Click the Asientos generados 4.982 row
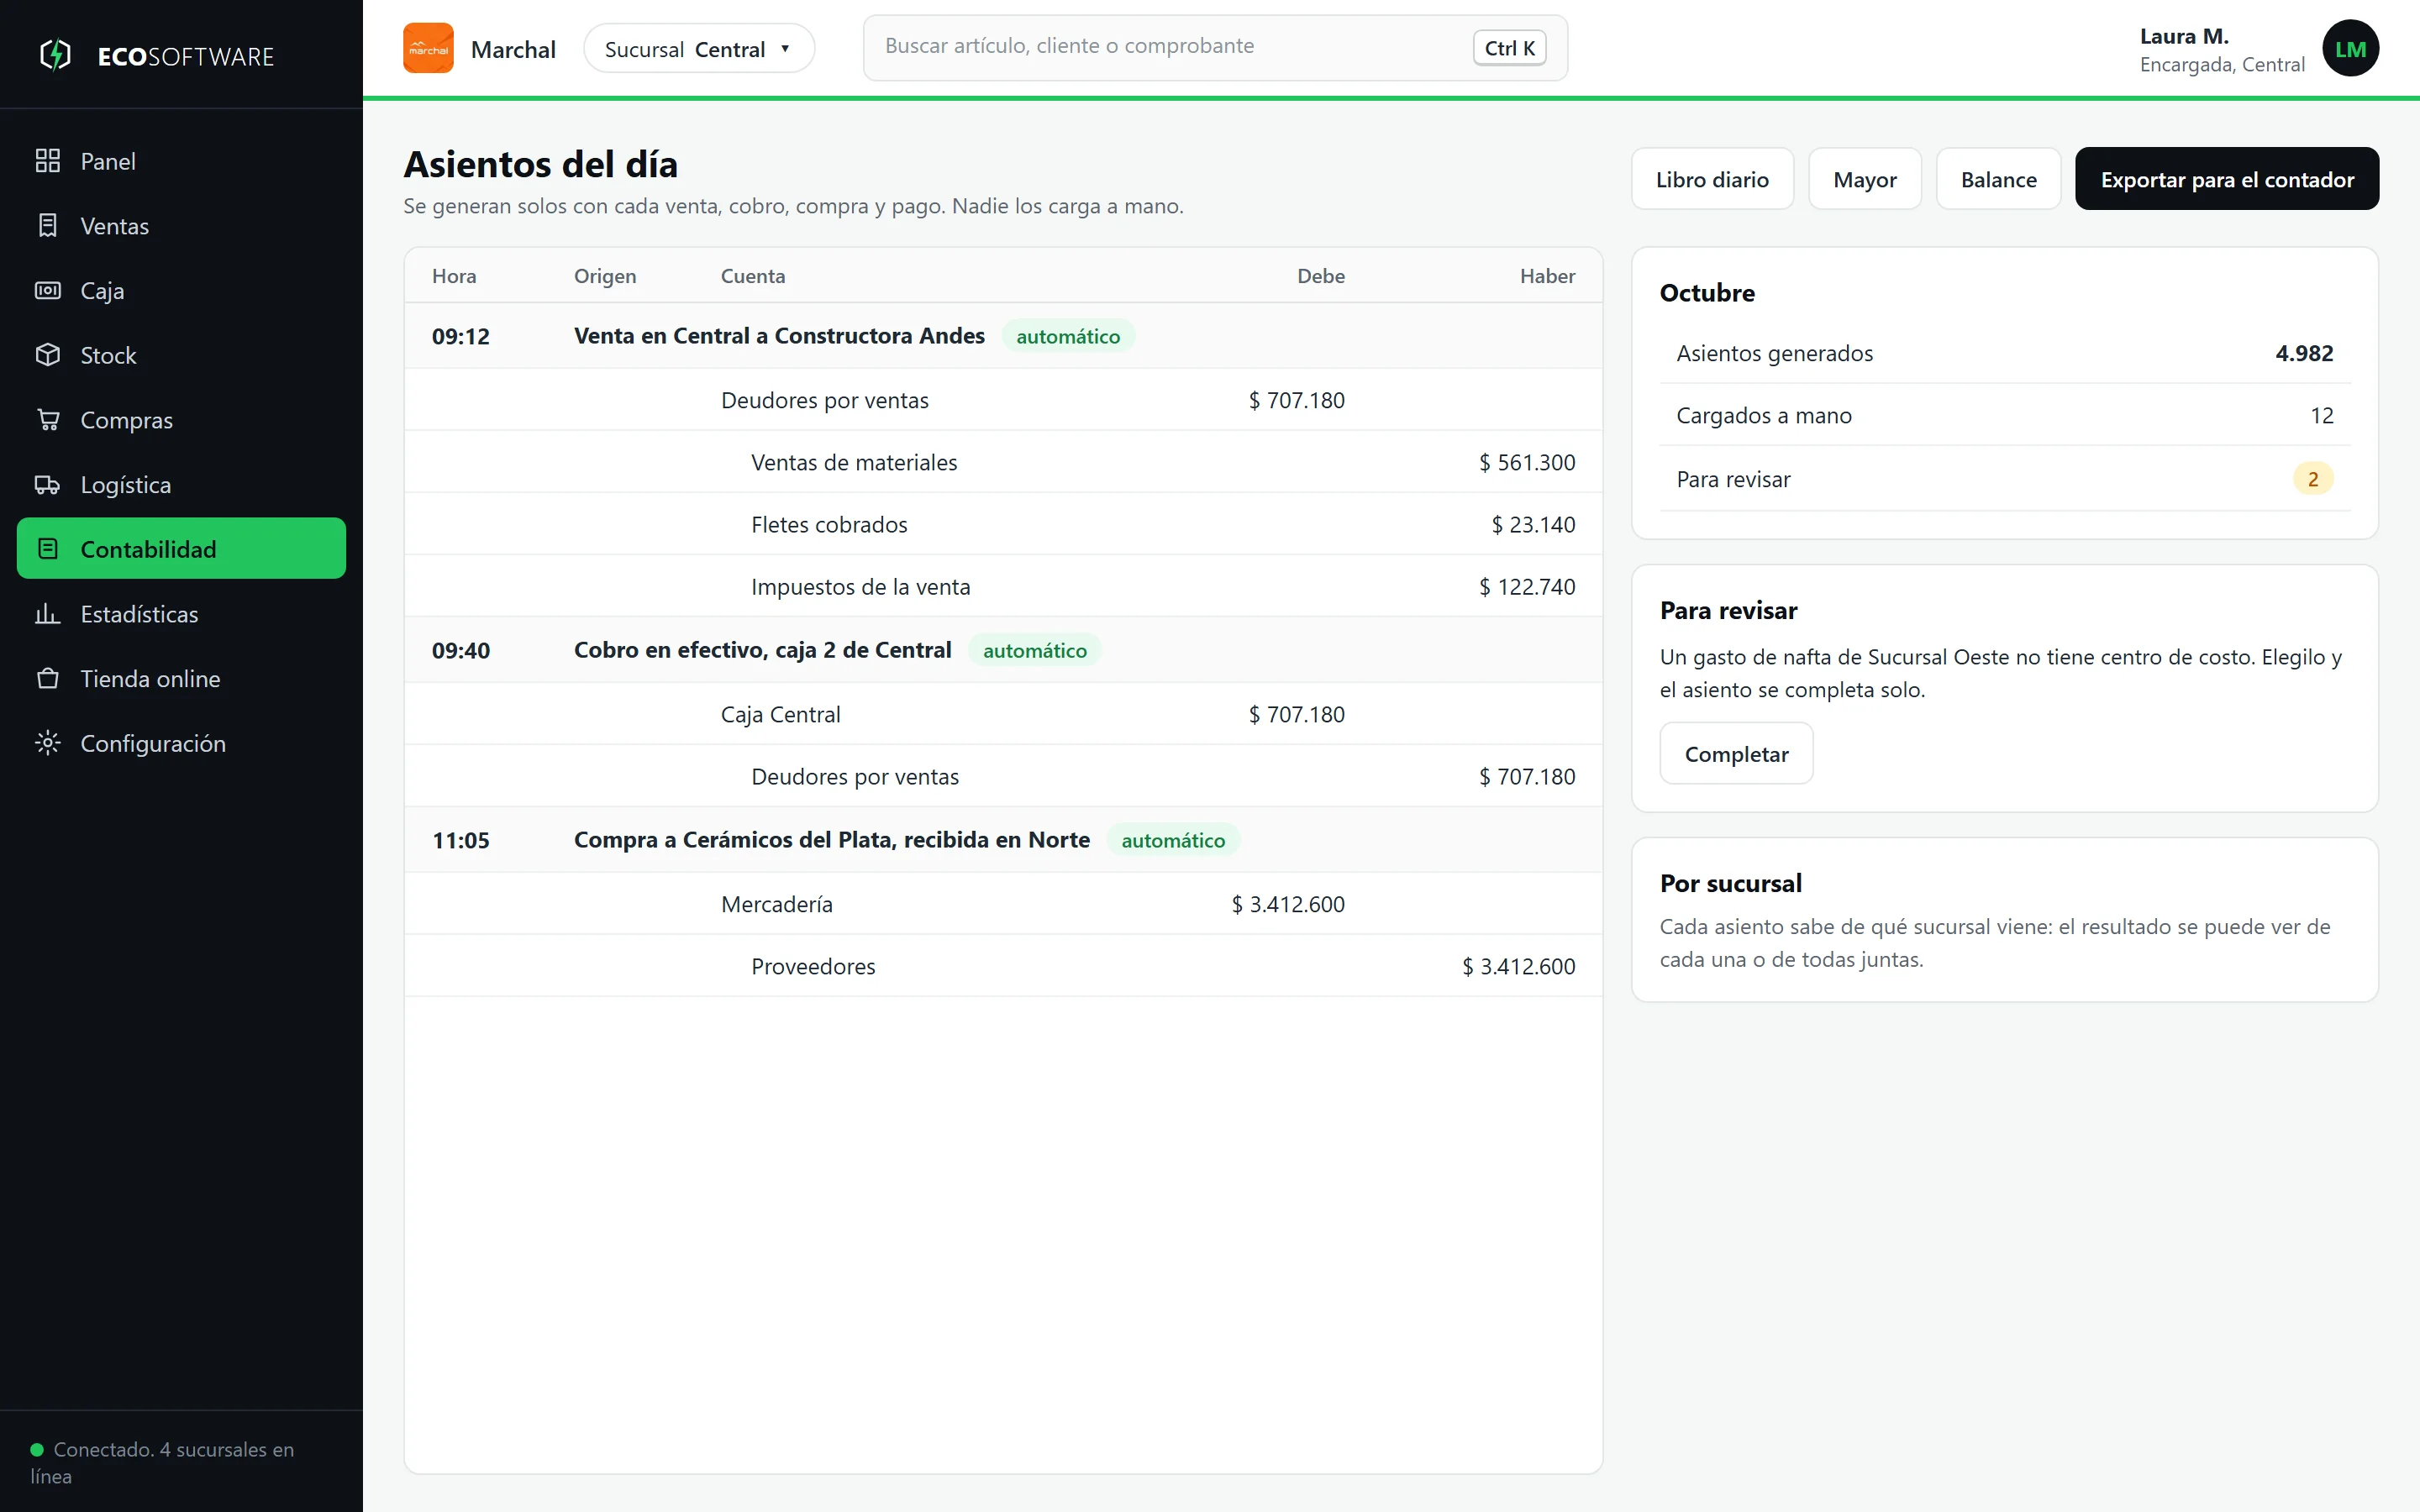Screen dimensions: 2420x1512 [x=2005, y=353]
